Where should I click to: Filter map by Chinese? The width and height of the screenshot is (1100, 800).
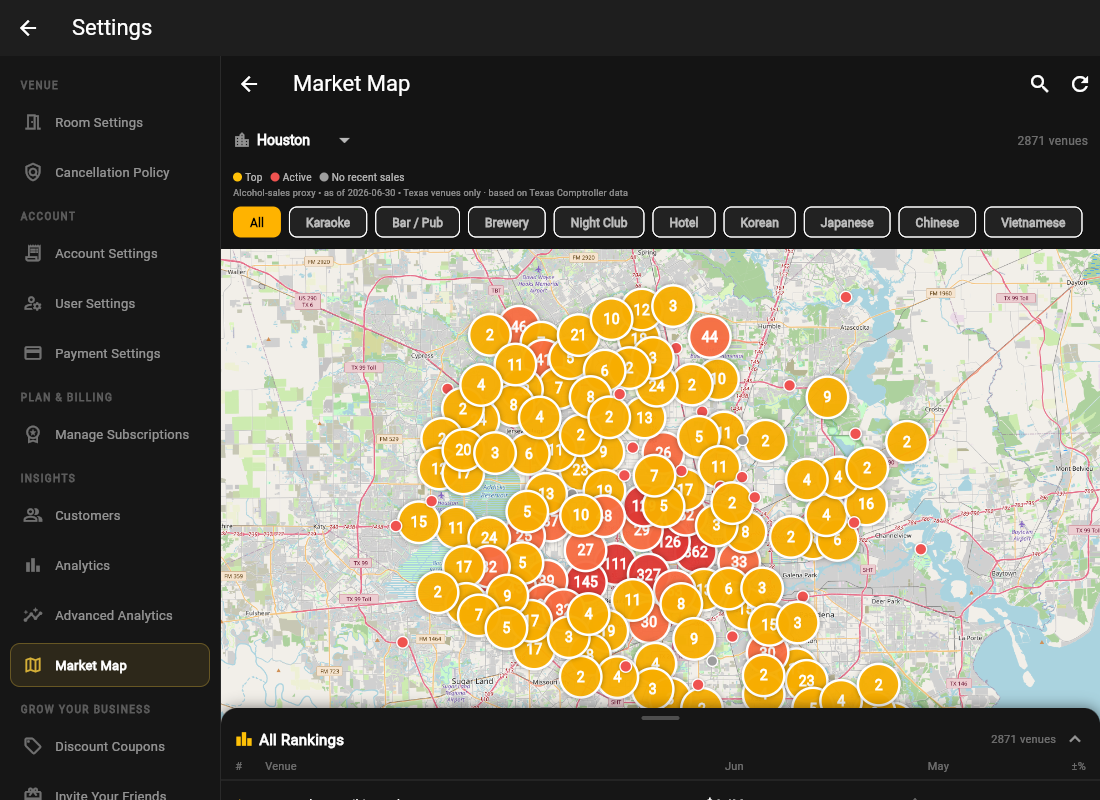pyautogui.click(x=937, y=222)
